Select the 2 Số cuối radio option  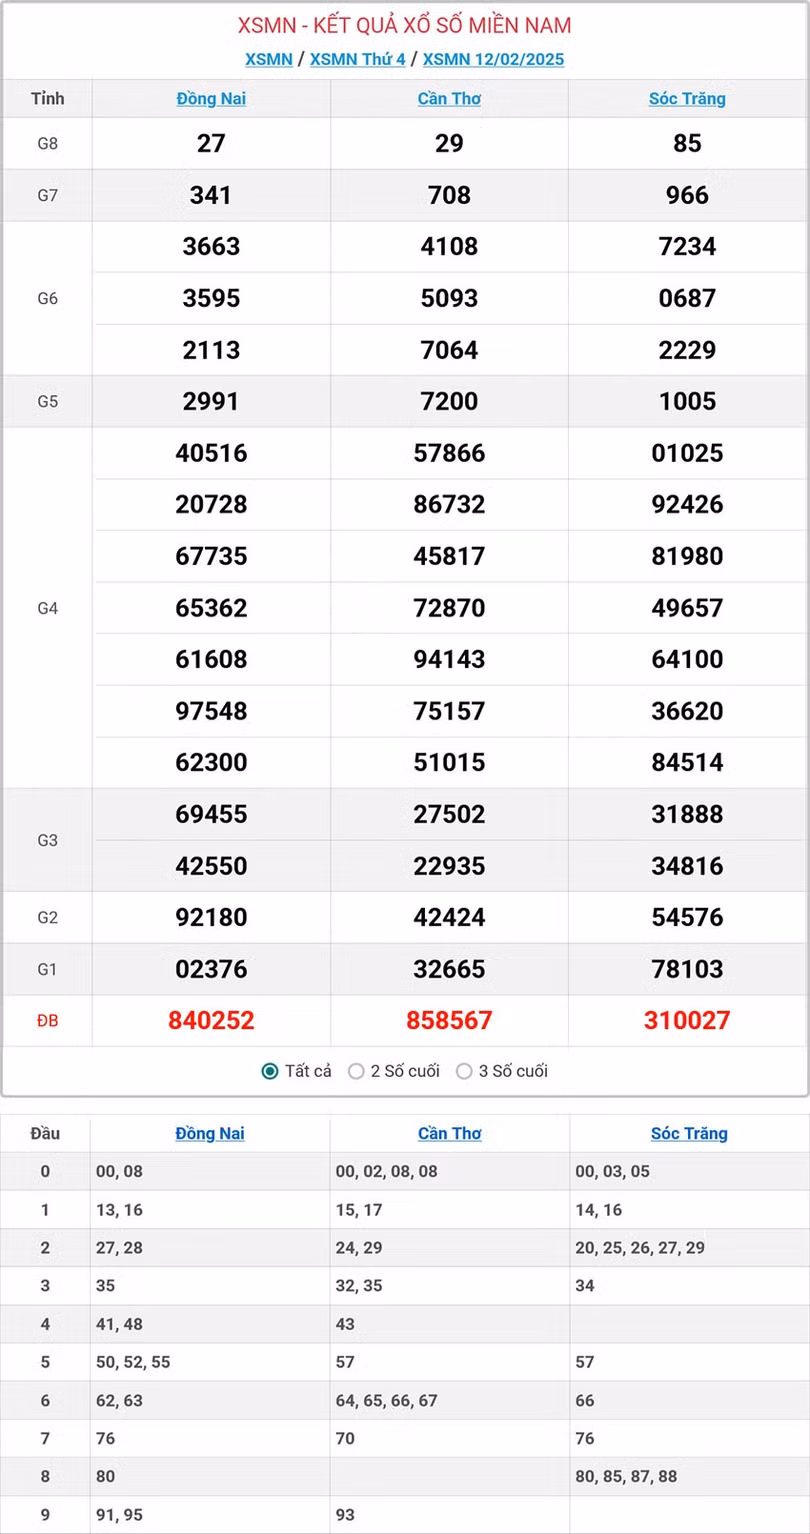tap(356, 1071)
